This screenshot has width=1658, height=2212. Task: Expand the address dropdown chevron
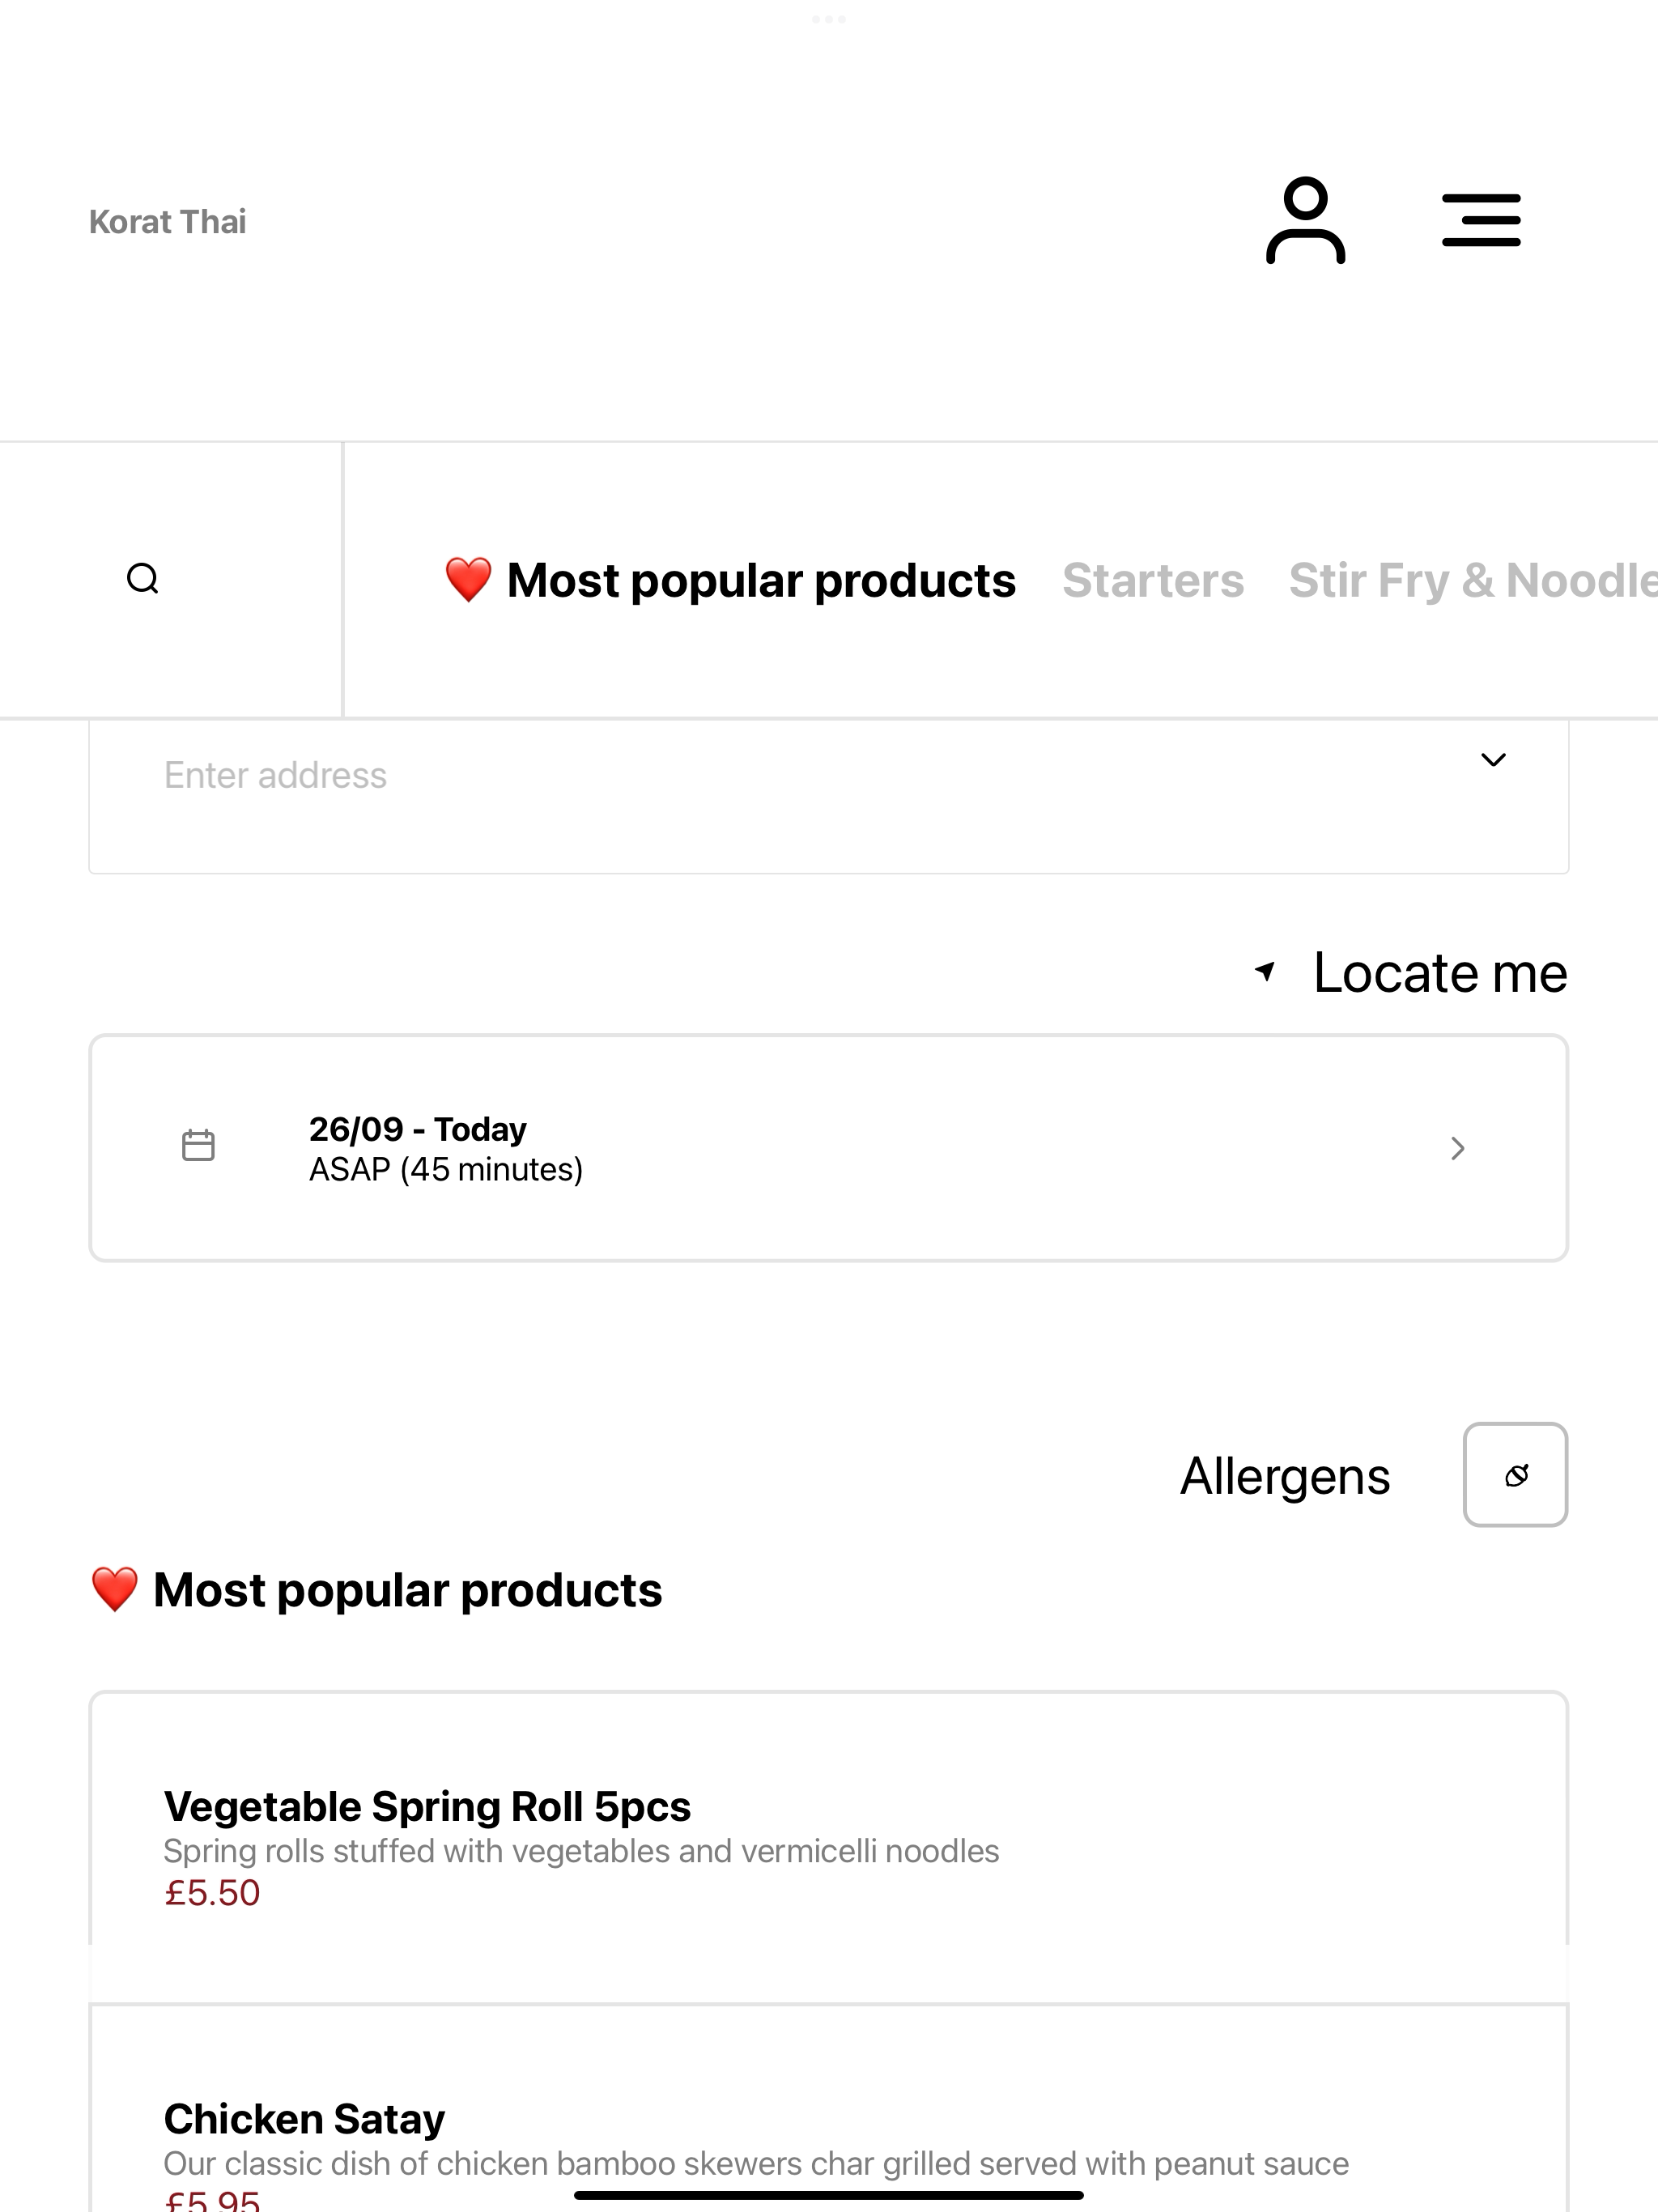click(x=1493, y=760)
